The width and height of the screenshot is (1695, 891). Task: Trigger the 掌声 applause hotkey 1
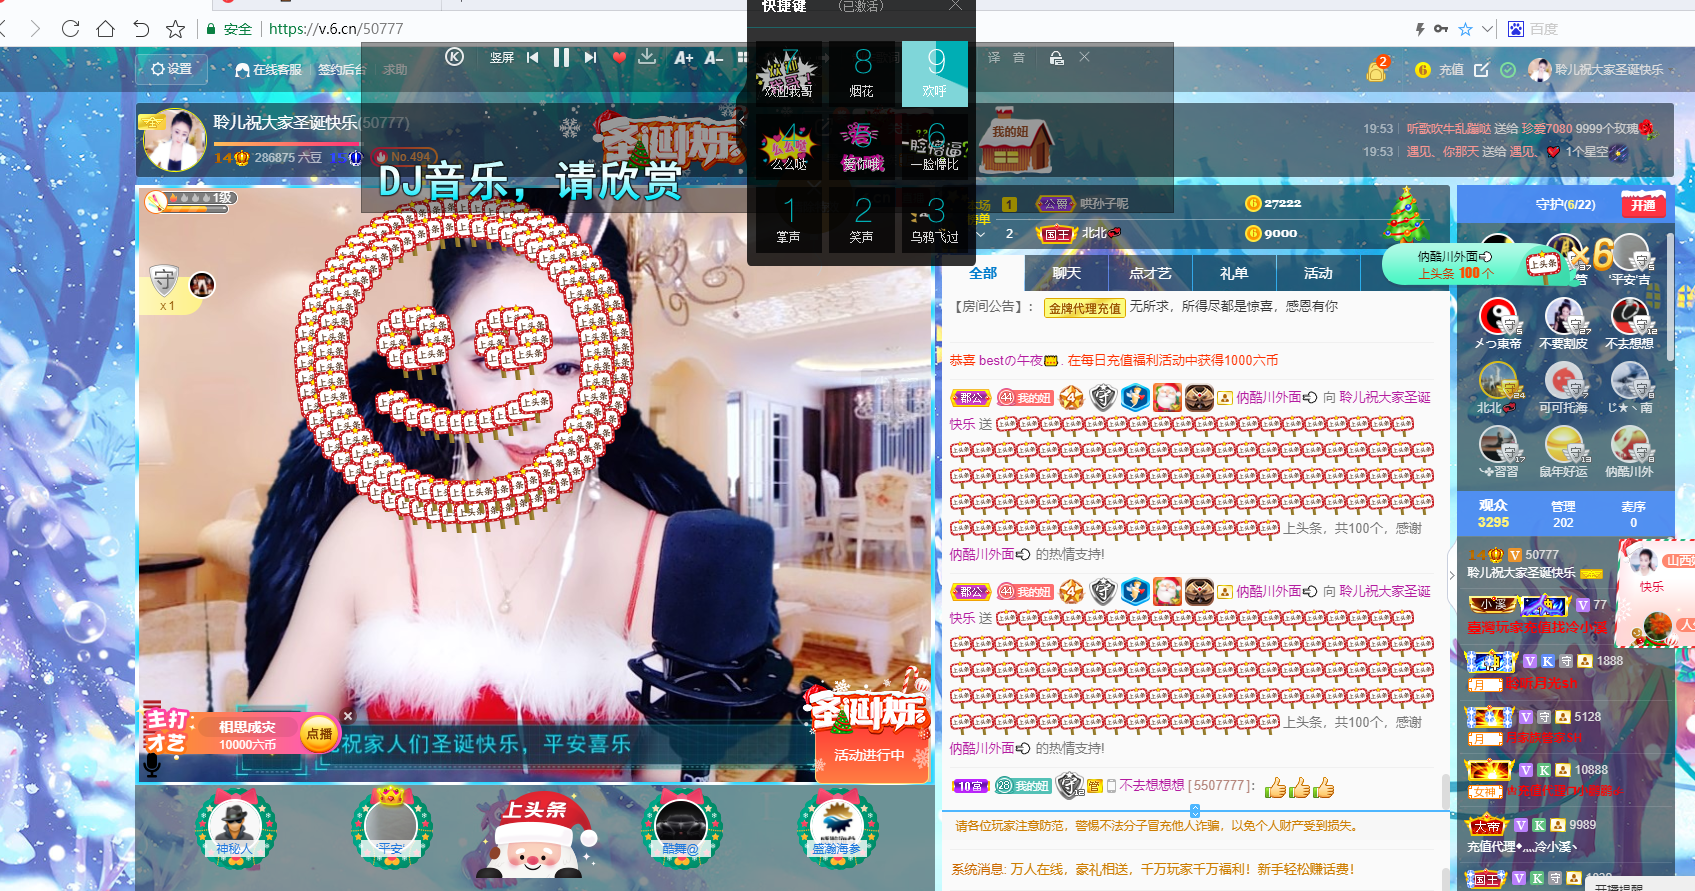click(x=788, y=220)
